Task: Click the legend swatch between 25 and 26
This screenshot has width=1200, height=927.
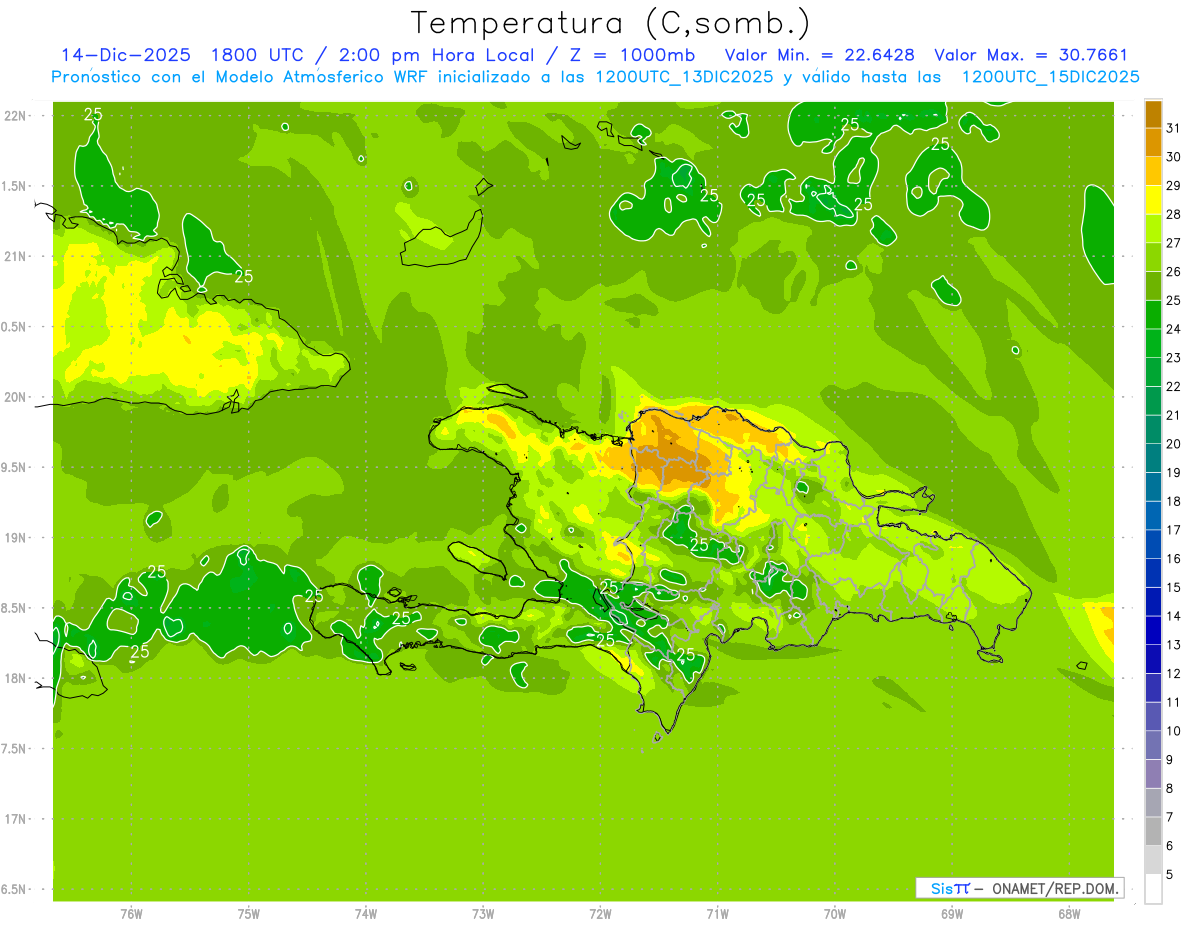Action: point(1153,286)
